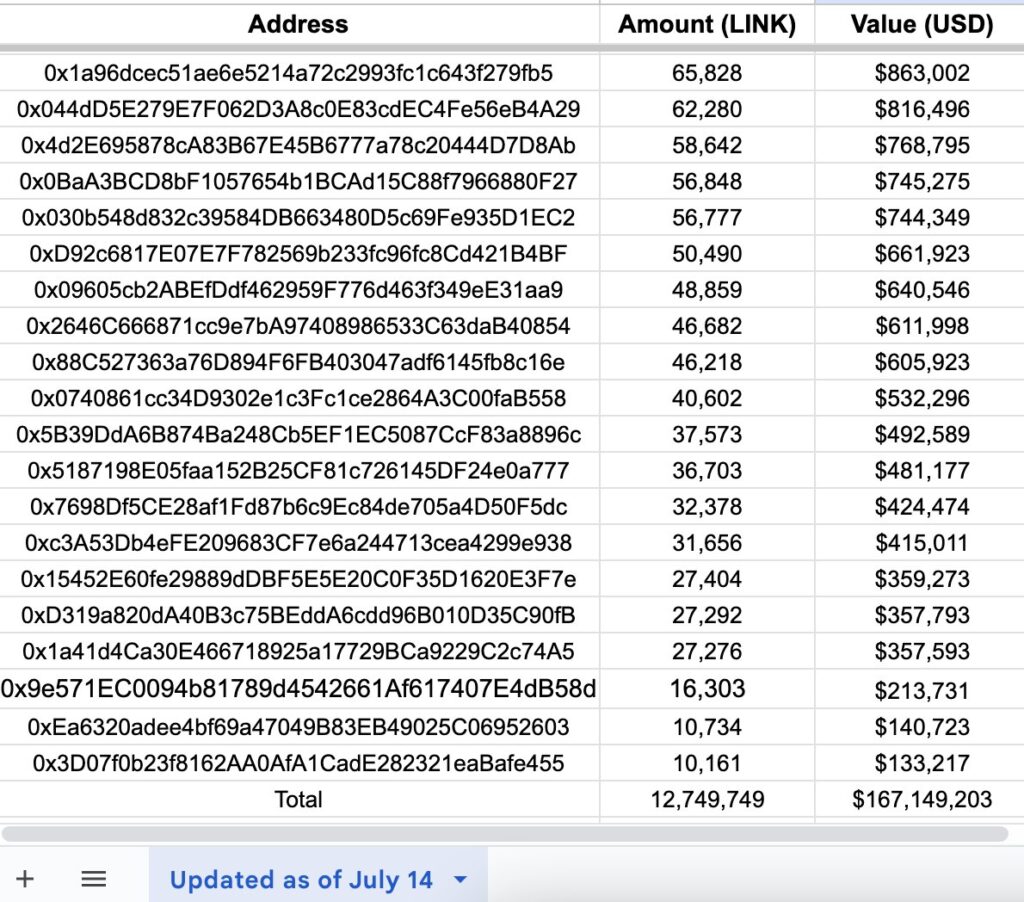Select the 'Updated as of July 14' sheet tab

pyautogui.click(x=301, y=880)
